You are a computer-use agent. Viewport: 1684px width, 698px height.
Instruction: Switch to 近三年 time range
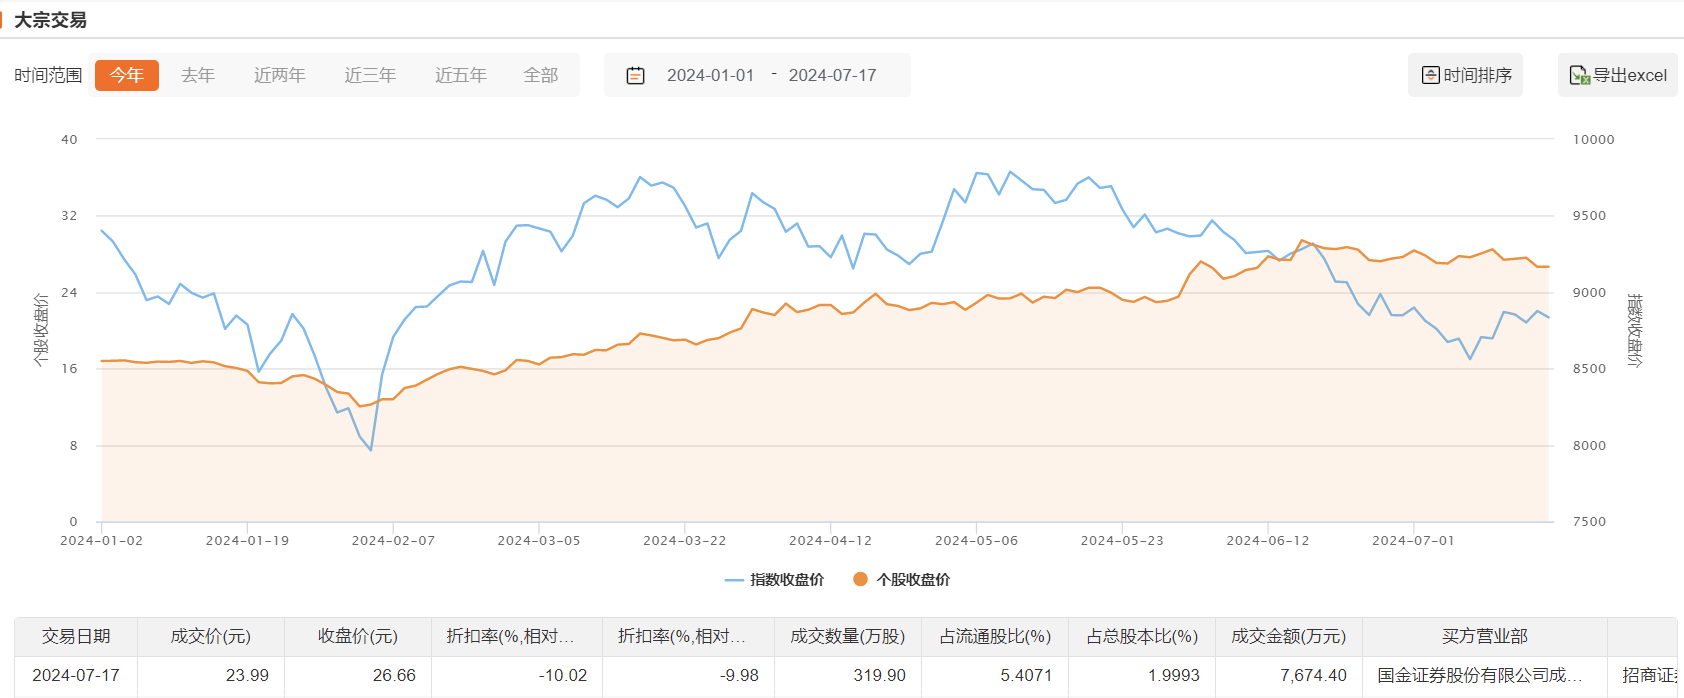tap(370, 75)
